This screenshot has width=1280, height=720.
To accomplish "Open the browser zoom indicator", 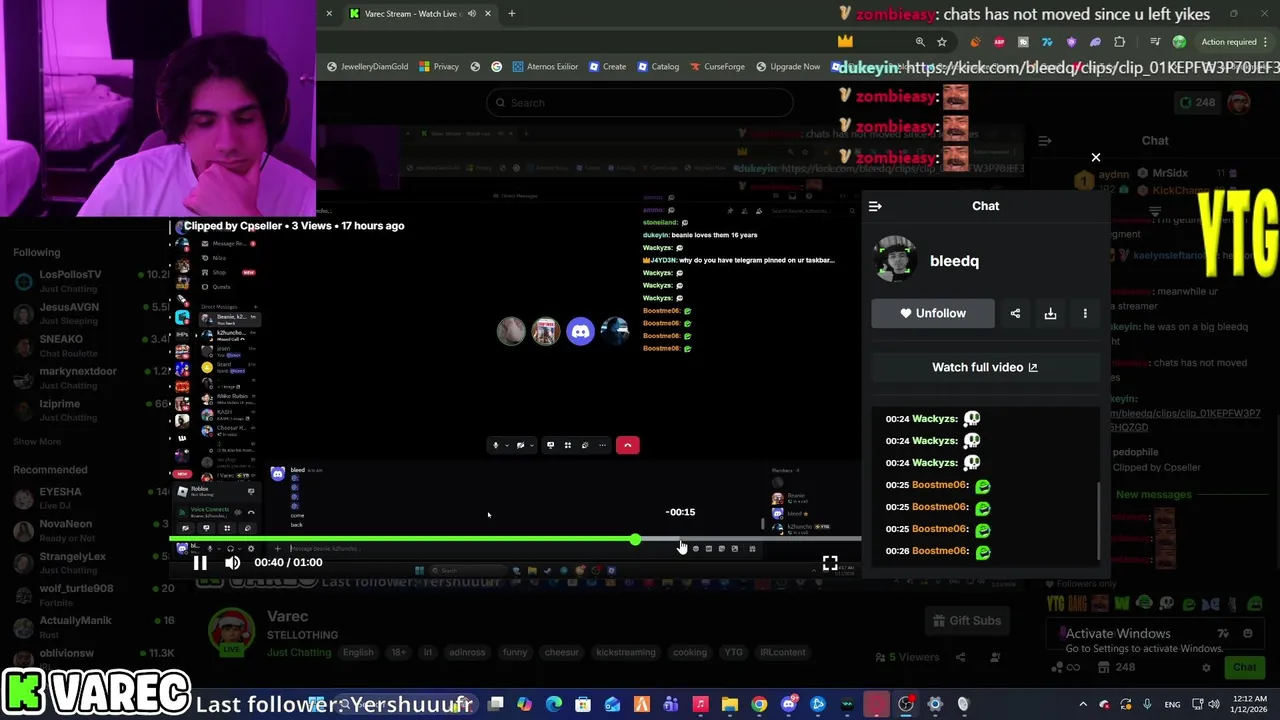I will 920,42.
